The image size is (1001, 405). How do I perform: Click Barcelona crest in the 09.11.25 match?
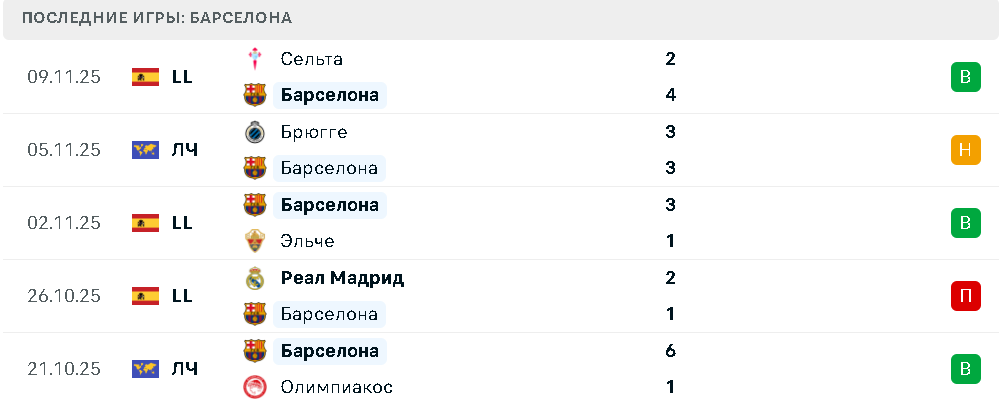pyautogui.click(x=255, y=95)
